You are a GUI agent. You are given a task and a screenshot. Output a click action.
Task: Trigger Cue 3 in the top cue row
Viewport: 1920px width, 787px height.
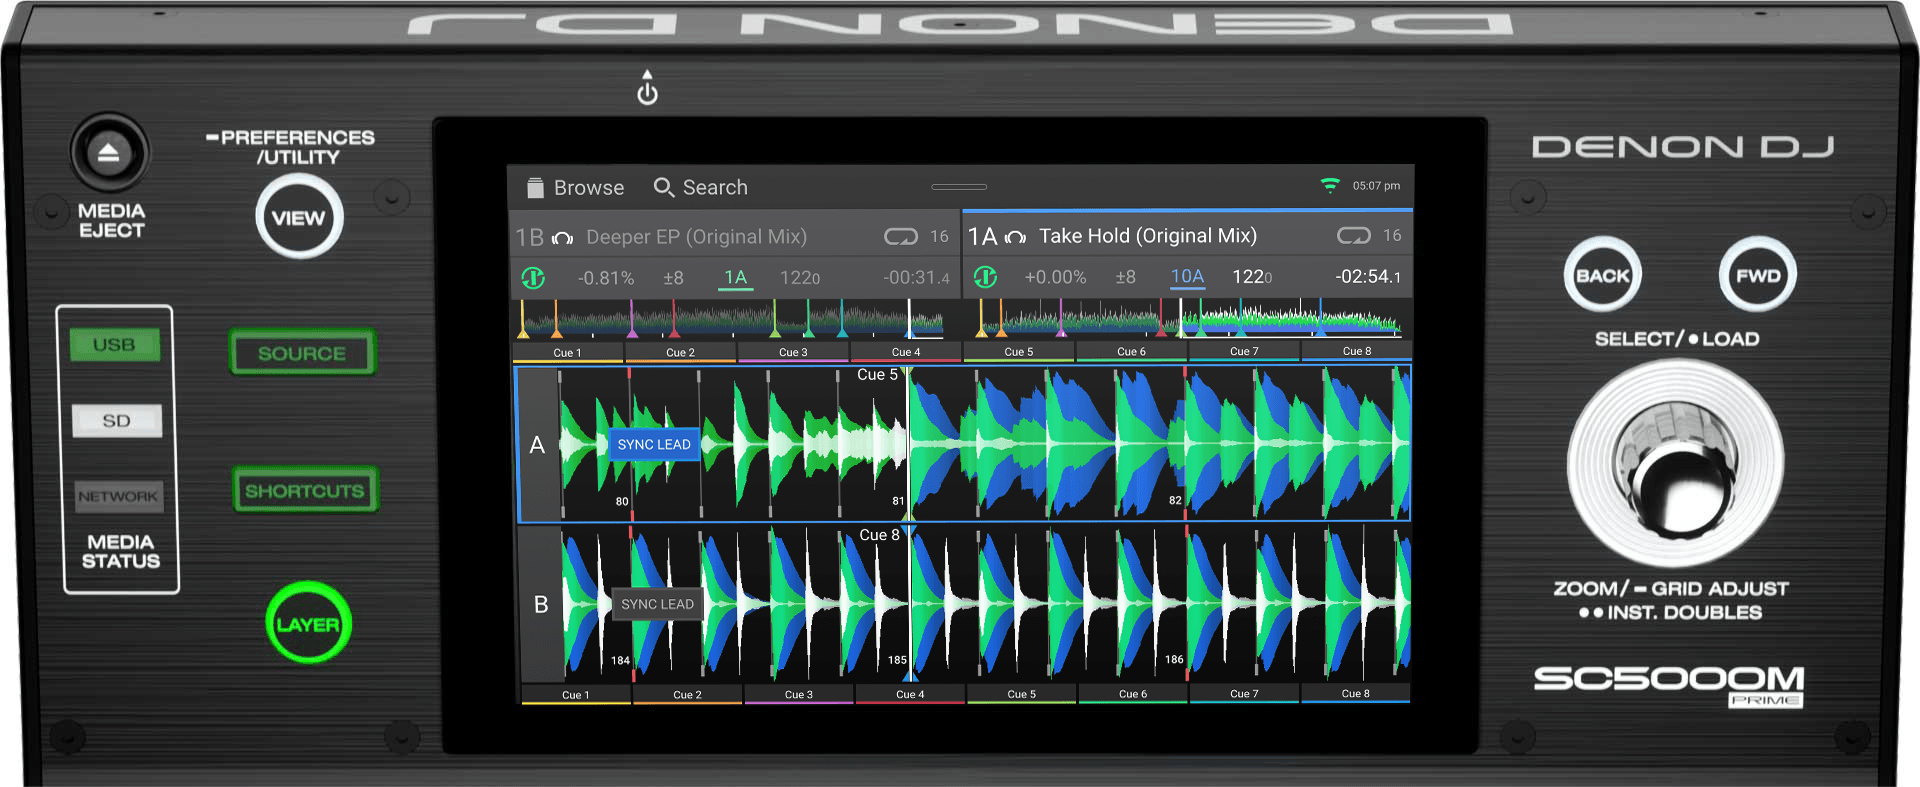point(793,352)
